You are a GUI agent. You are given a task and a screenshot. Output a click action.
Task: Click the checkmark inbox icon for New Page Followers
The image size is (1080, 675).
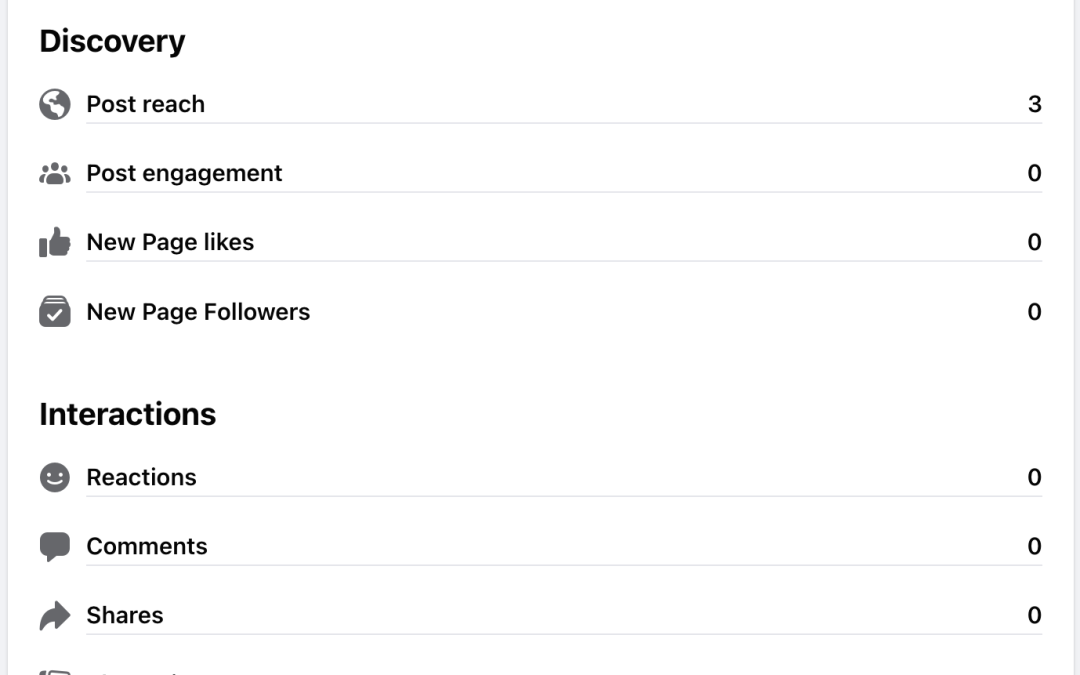[55, 311]
